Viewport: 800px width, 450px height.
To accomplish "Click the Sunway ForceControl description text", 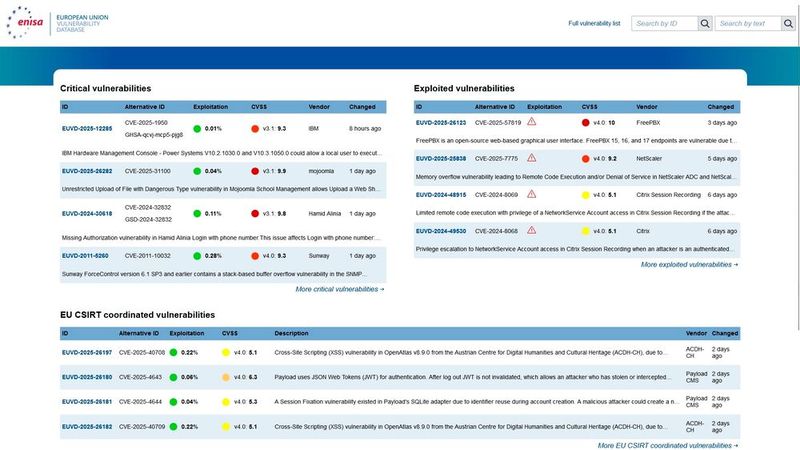I will tap(214, 274).
